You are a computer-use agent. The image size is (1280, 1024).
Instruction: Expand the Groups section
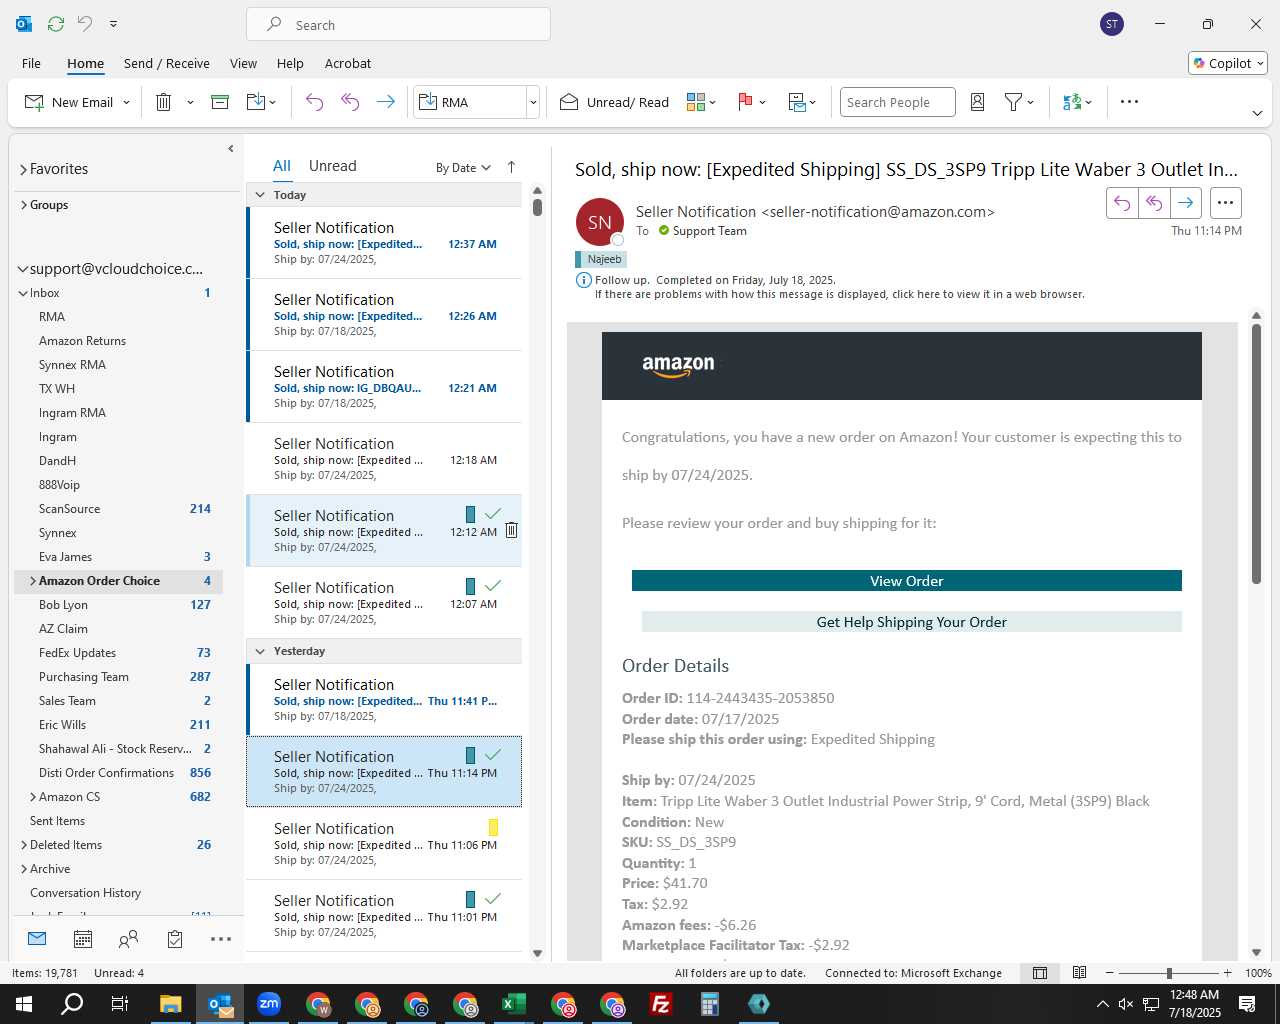(x=23, y=205)
